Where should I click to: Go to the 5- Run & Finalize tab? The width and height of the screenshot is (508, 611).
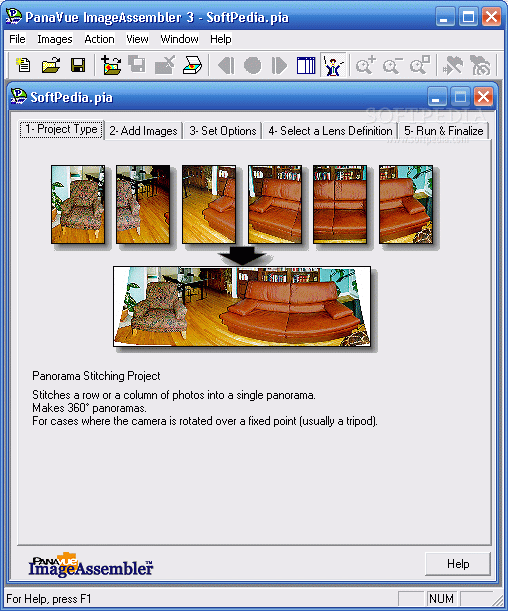[443, 131]
